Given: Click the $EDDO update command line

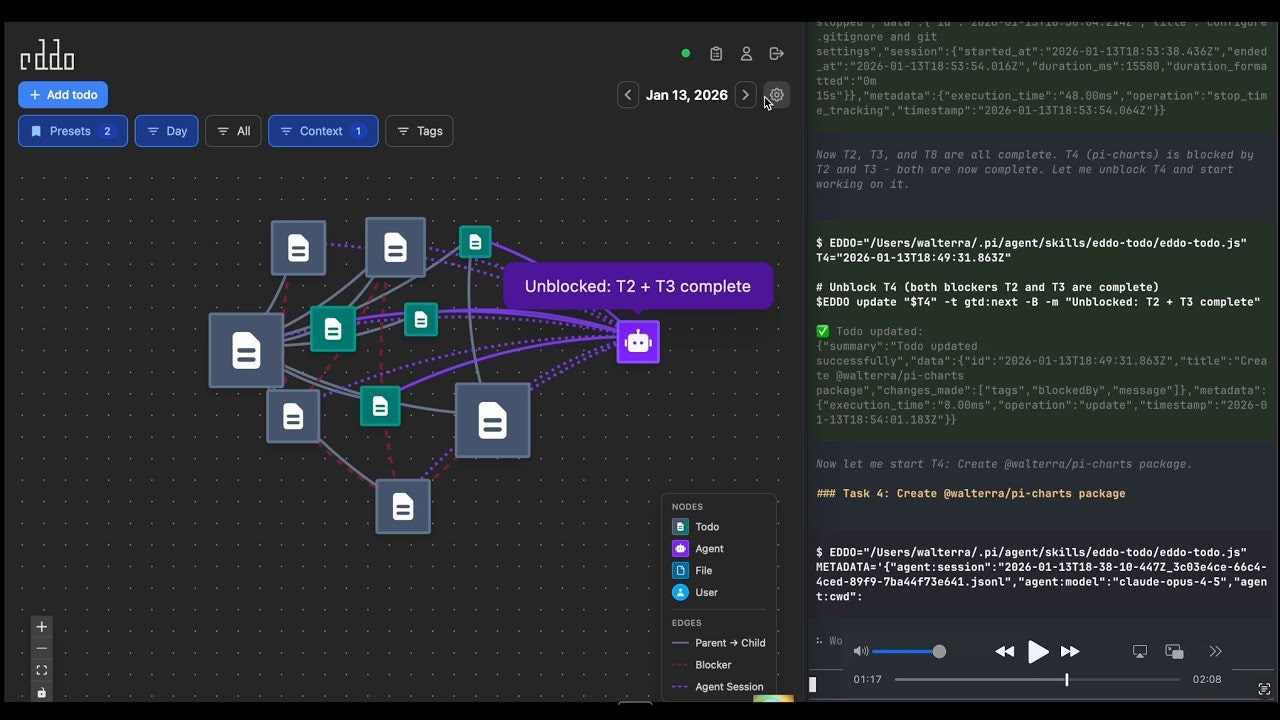Looking at the screenshot, I should [x=1038, y=302].
